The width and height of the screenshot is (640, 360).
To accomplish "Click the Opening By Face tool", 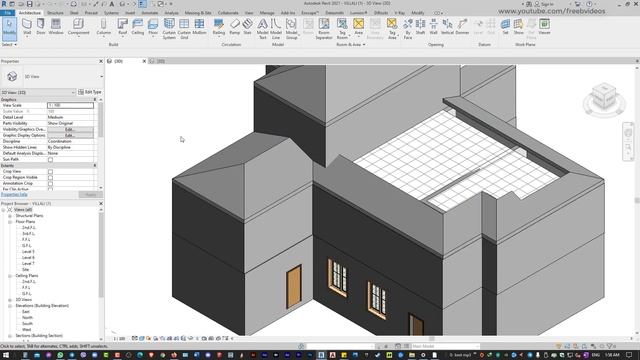I will coord(408,29).
